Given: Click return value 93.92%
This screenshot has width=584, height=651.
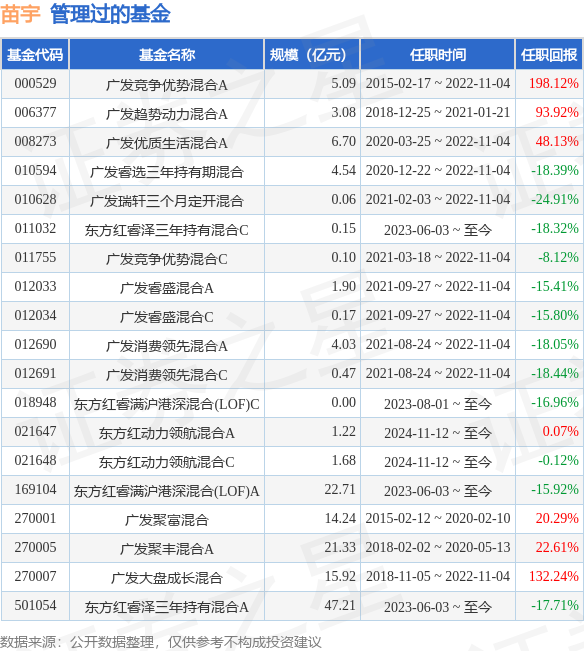Looking at the screenshot, I should pyautogui.click(x=557, y=113).
